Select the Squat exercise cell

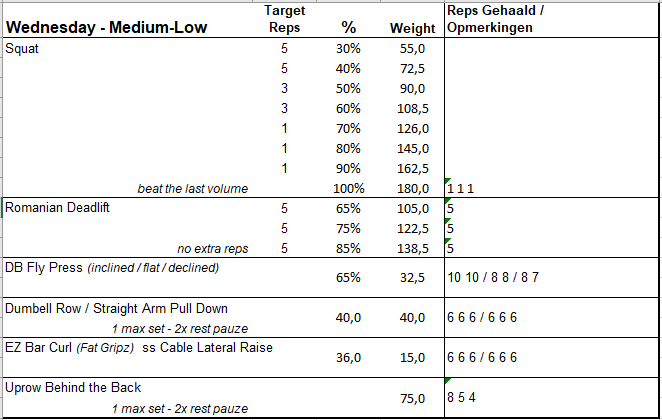click(21, 48)
